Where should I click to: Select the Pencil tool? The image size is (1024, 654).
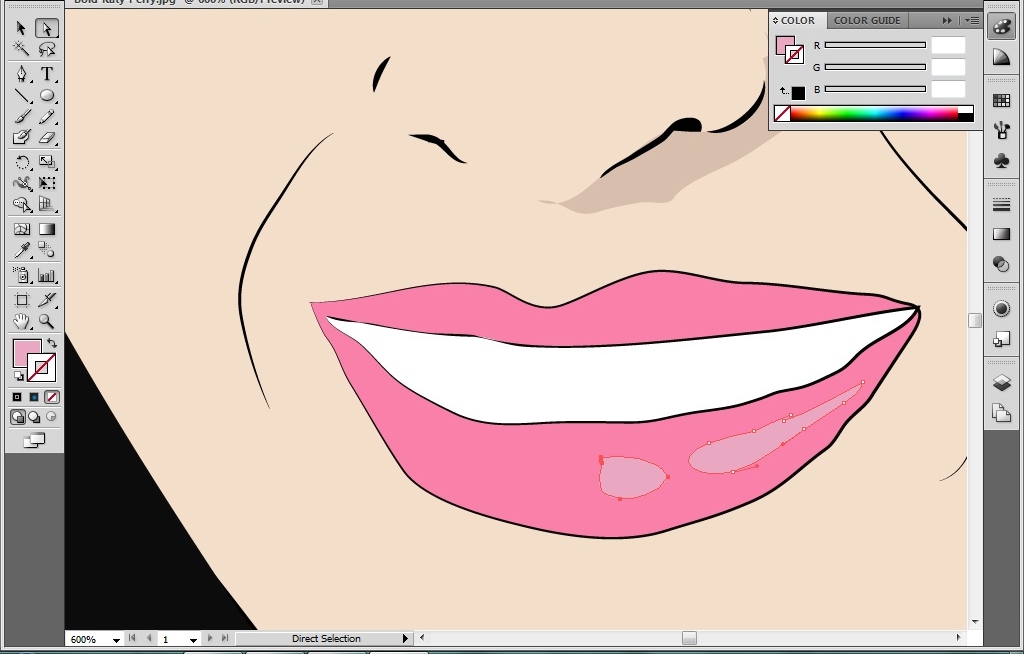(46, 116)
